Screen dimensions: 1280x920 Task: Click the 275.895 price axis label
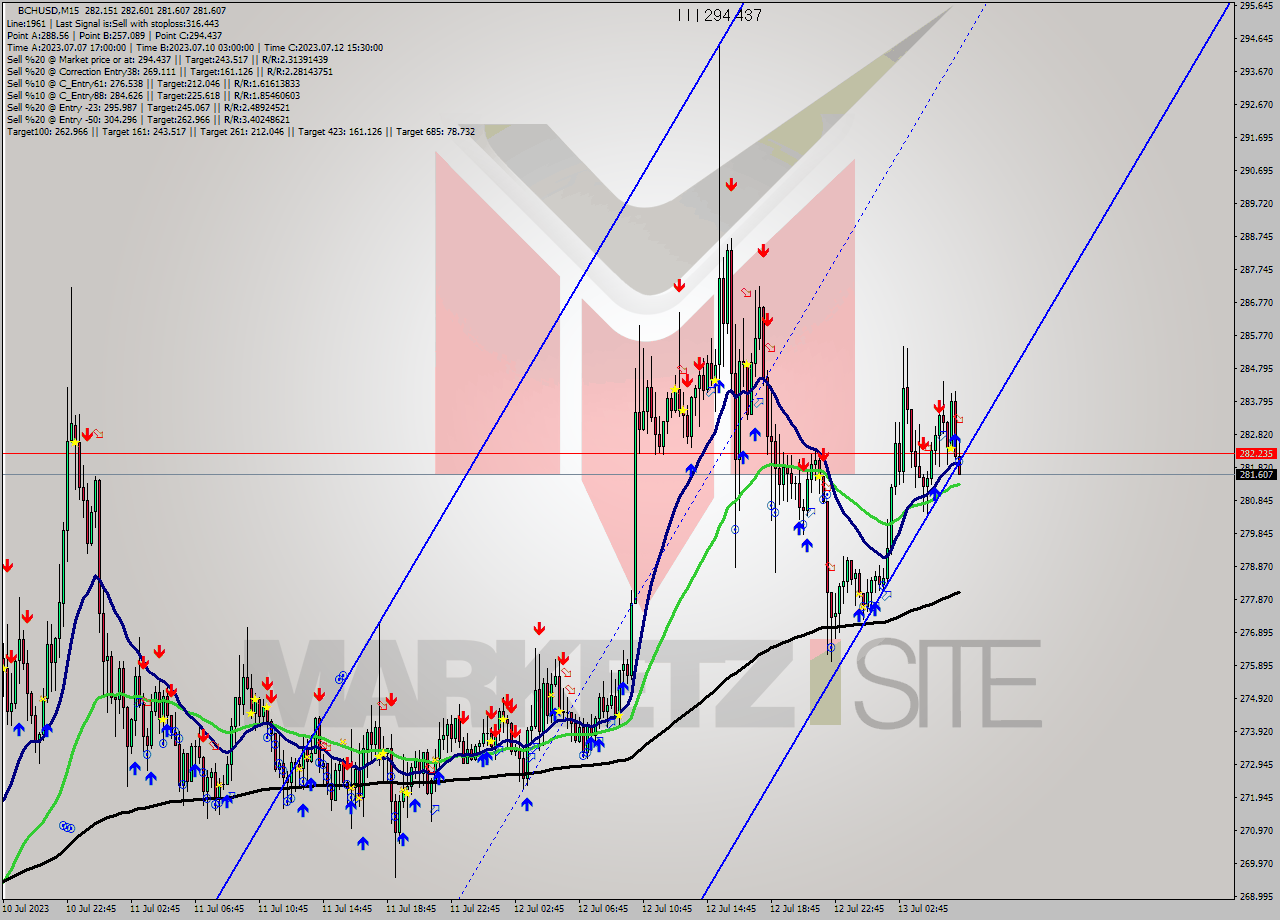point(1257,666)
